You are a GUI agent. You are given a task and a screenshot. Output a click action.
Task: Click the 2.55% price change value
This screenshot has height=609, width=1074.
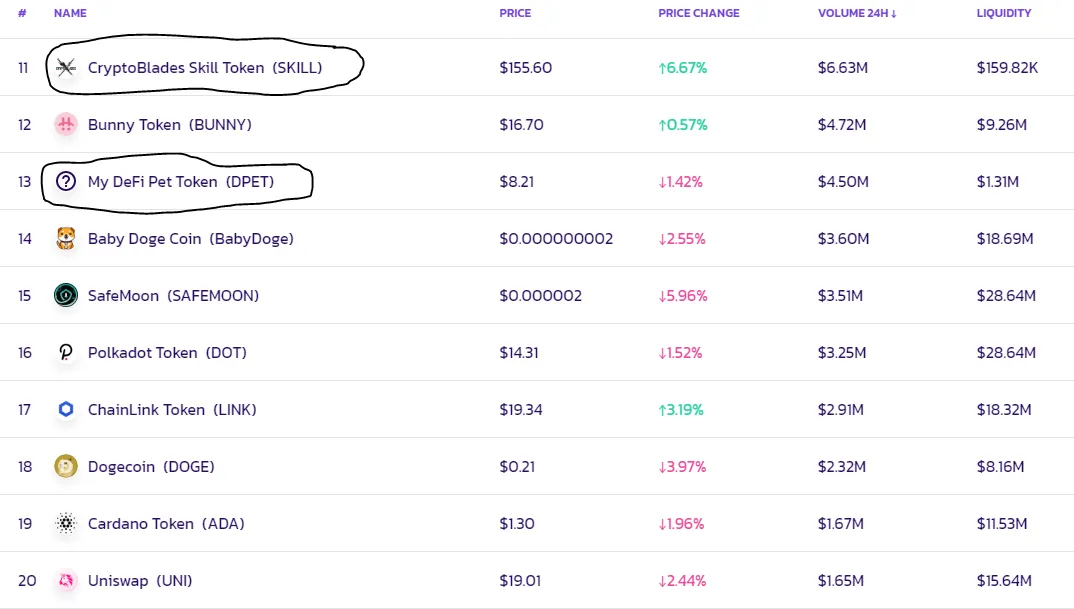[x=682, y=238]
